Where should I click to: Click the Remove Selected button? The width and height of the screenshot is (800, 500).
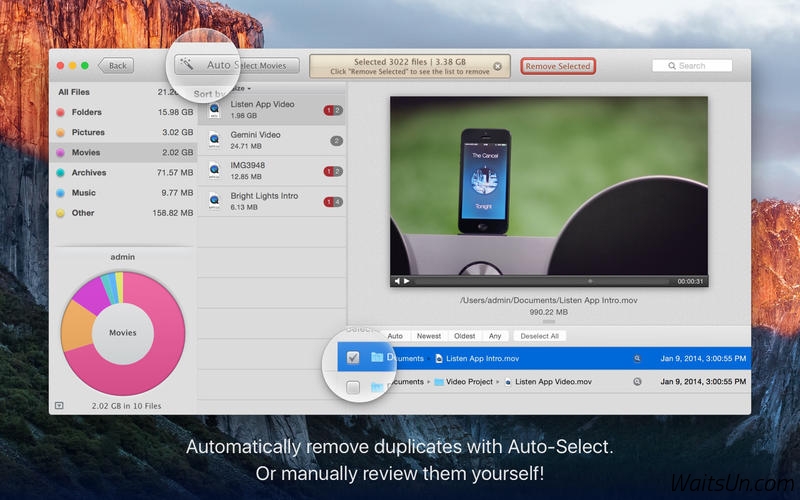tap(558, 66)
